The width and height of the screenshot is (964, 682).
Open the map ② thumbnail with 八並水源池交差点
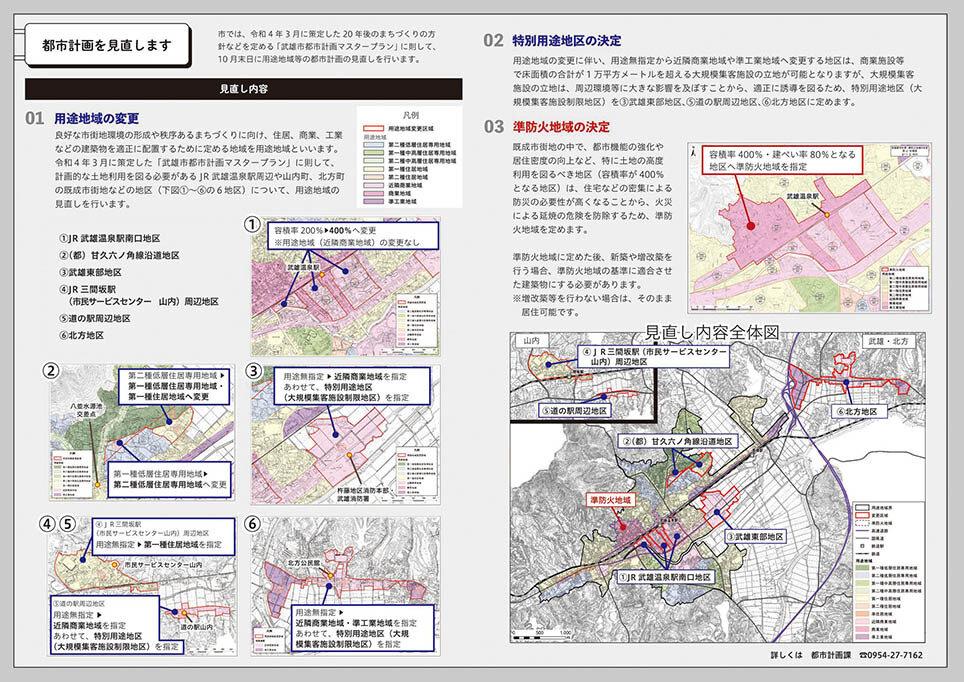142,432
